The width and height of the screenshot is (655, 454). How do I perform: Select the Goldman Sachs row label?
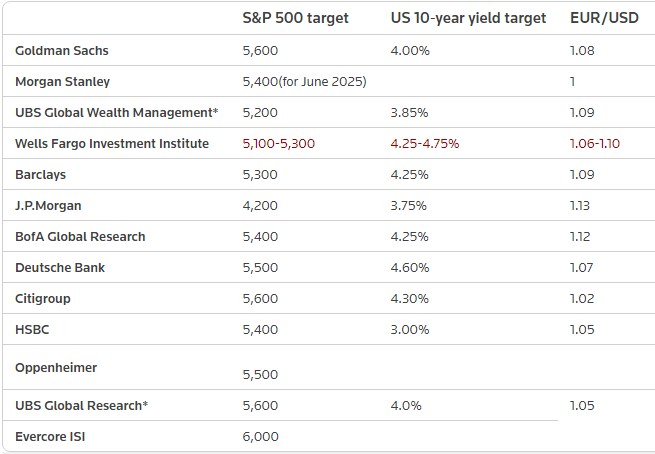(62, 50)
